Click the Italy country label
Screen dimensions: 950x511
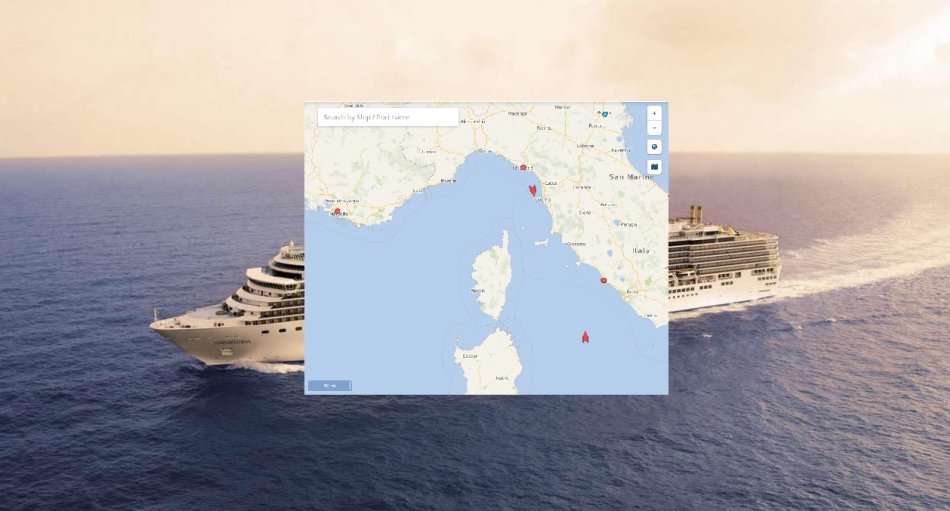[x=641, y=250]
